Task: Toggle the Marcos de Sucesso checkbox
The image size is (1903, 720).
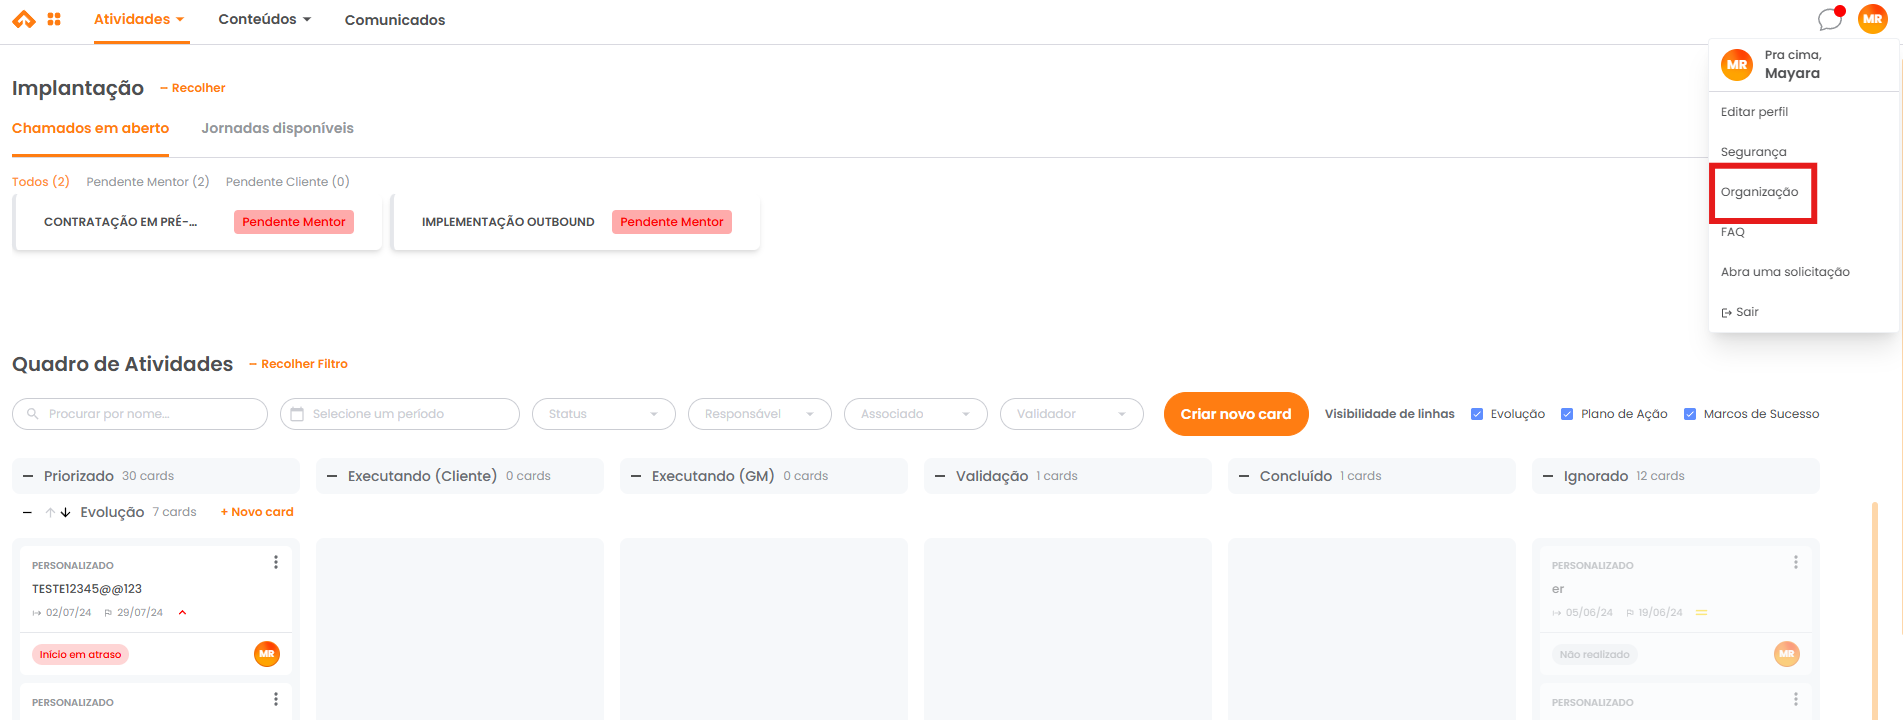Action: pyautogui.click(x=1690, y=414)
